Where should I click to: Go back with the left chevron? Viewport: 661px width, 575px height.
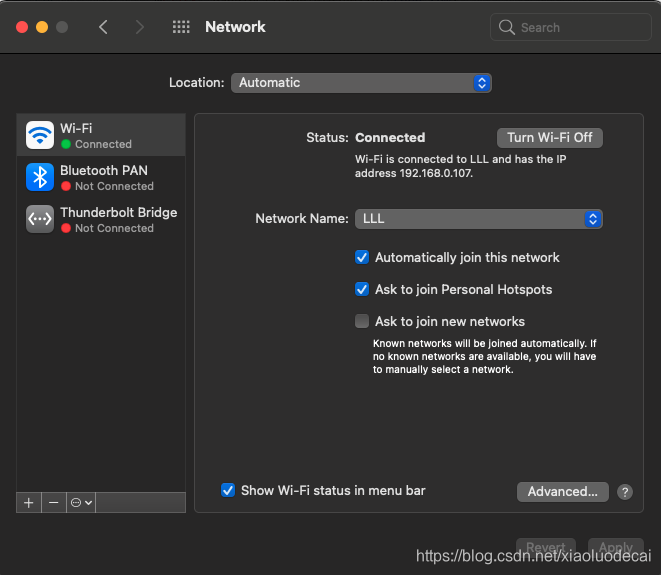point(103,27)
